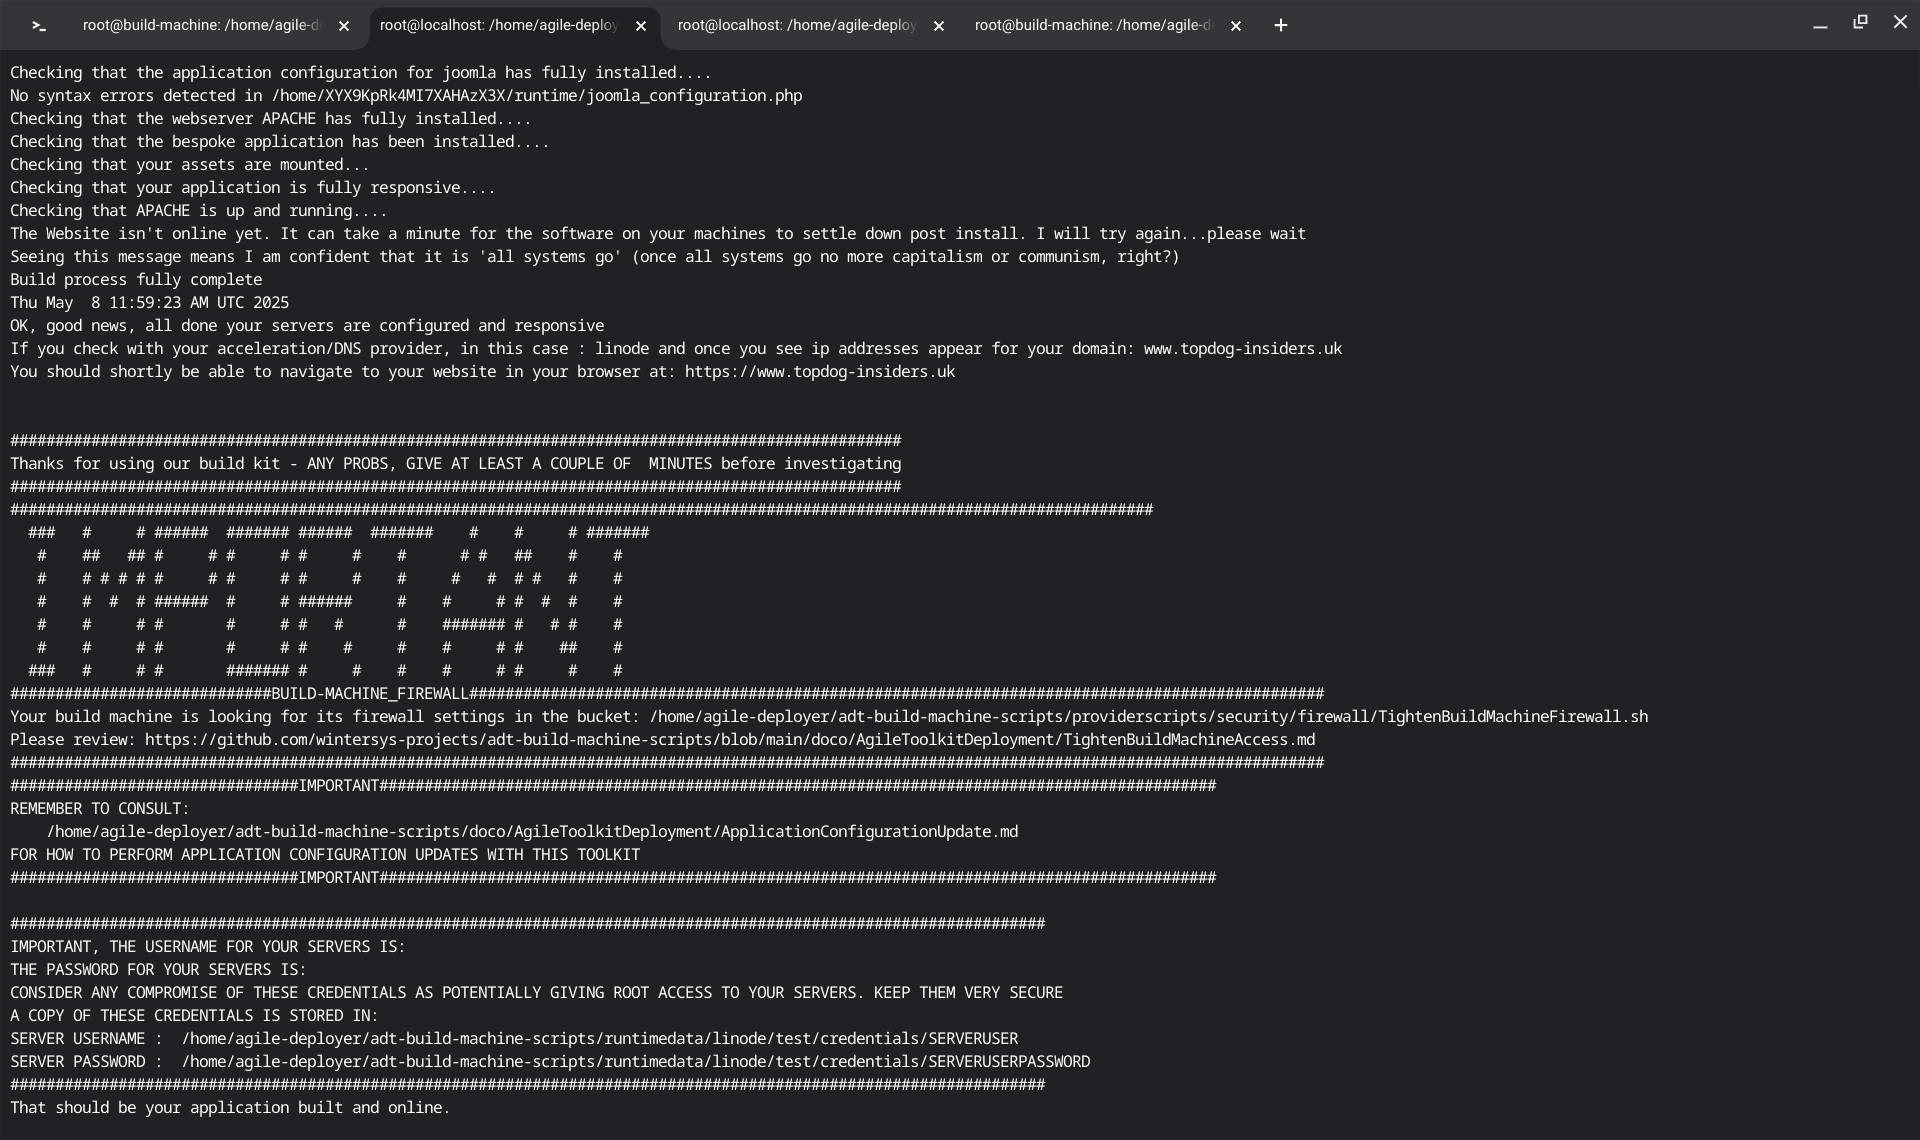Image resolution: width=1920 pixels, height=1140 pixels.
Task: Click the www.topdog-insiders.uk domain after 'your domain:'
Action: [1242, 349]
